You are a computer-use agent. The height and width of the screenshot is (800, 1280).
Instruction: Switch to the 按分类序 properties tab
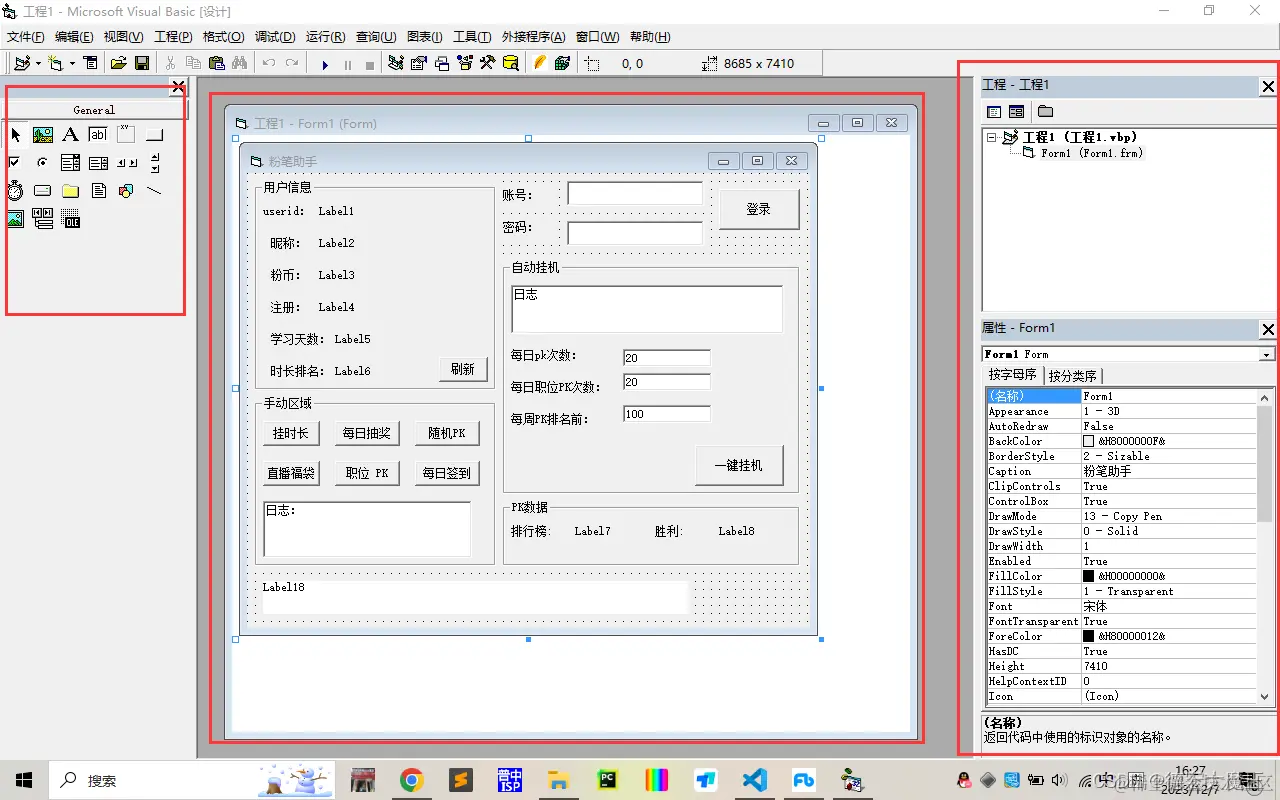point(1072,376)
